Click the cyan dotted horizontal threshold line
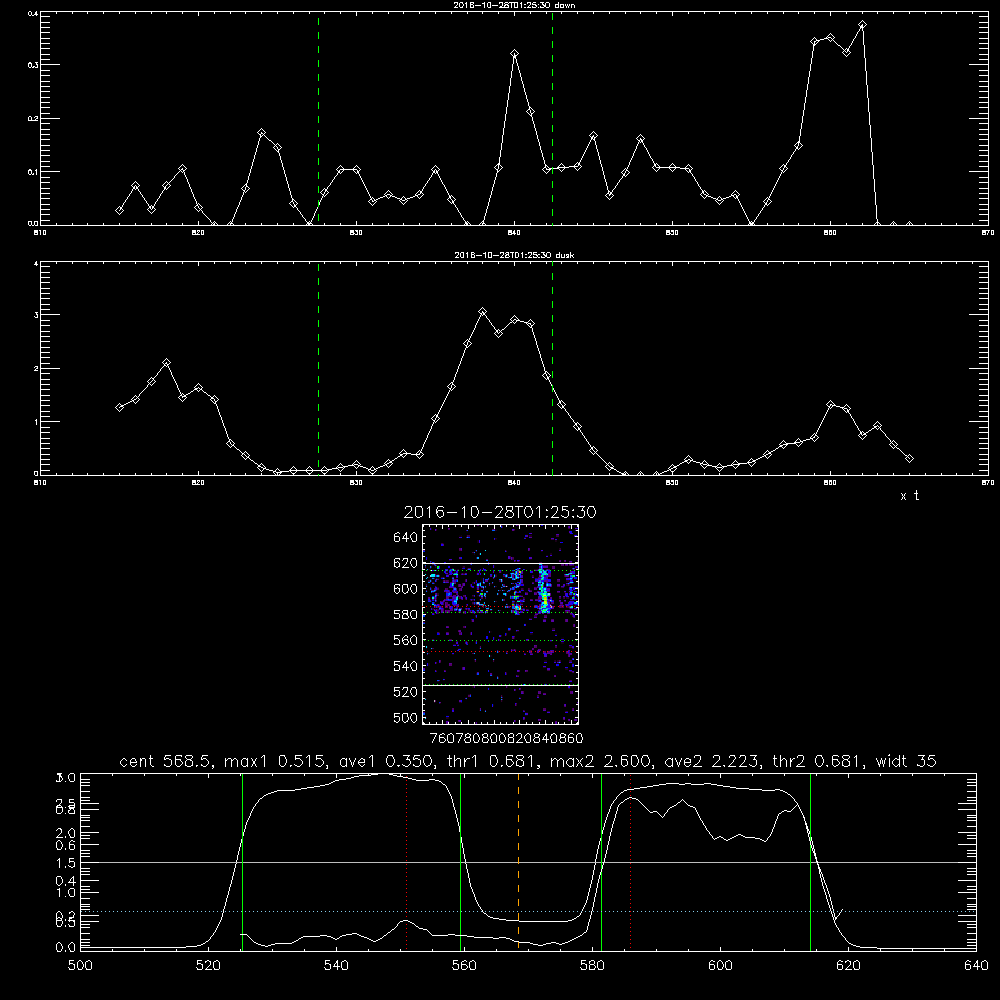The height and width of the screenshot is (1000, 1000). (x=528, y=911)
